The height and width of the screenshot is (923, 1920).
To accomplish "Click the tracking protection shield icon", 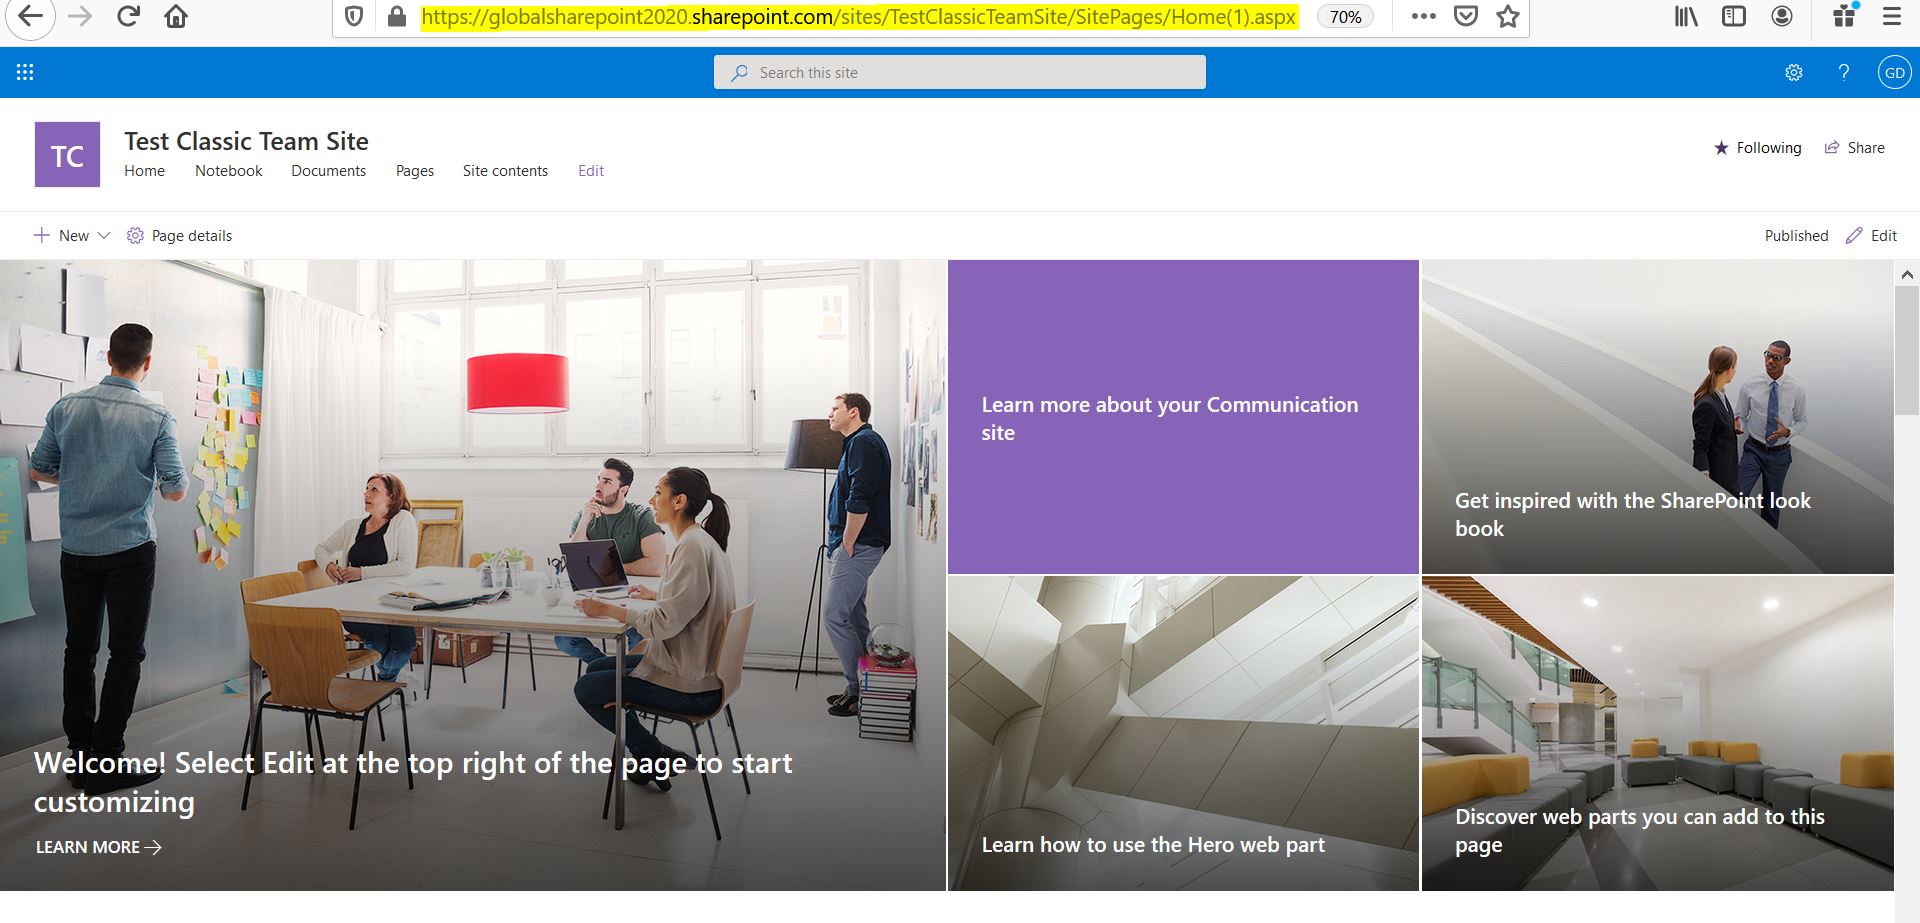I will (x=354, y=17).
